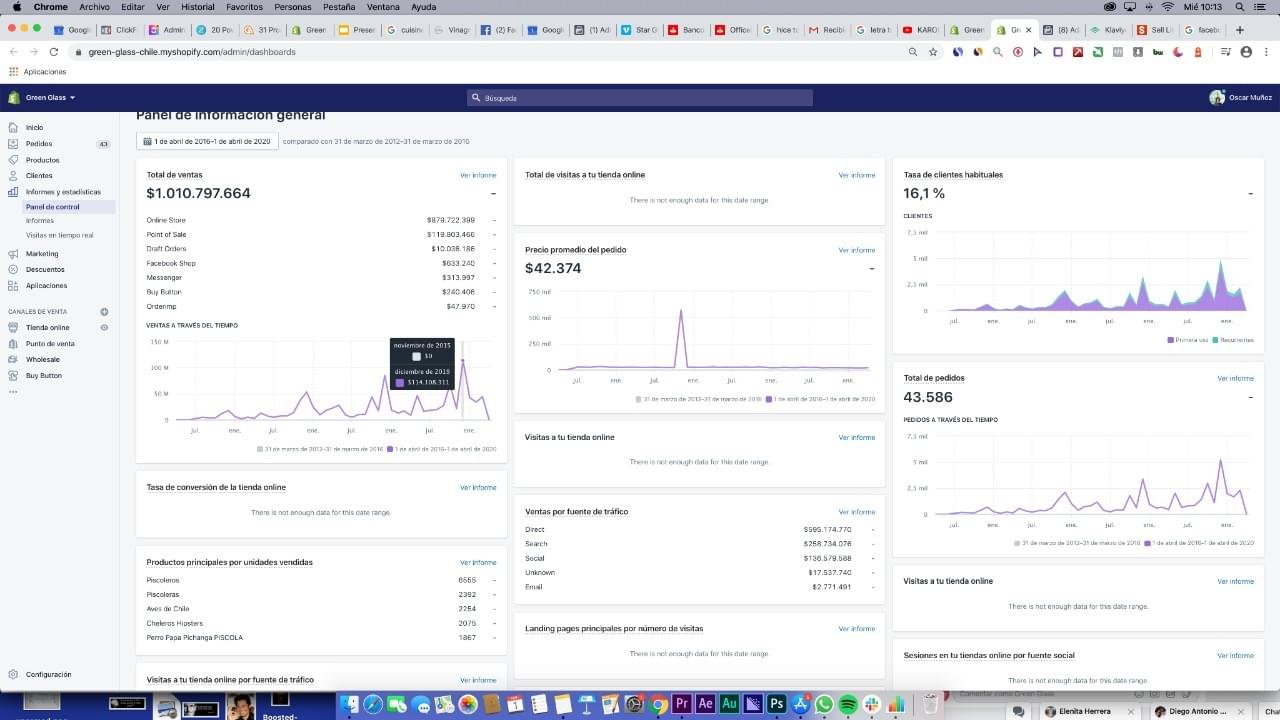View online store using the eye icon
This screenshot has height=720, width=1280.
[x=104, y=328]
